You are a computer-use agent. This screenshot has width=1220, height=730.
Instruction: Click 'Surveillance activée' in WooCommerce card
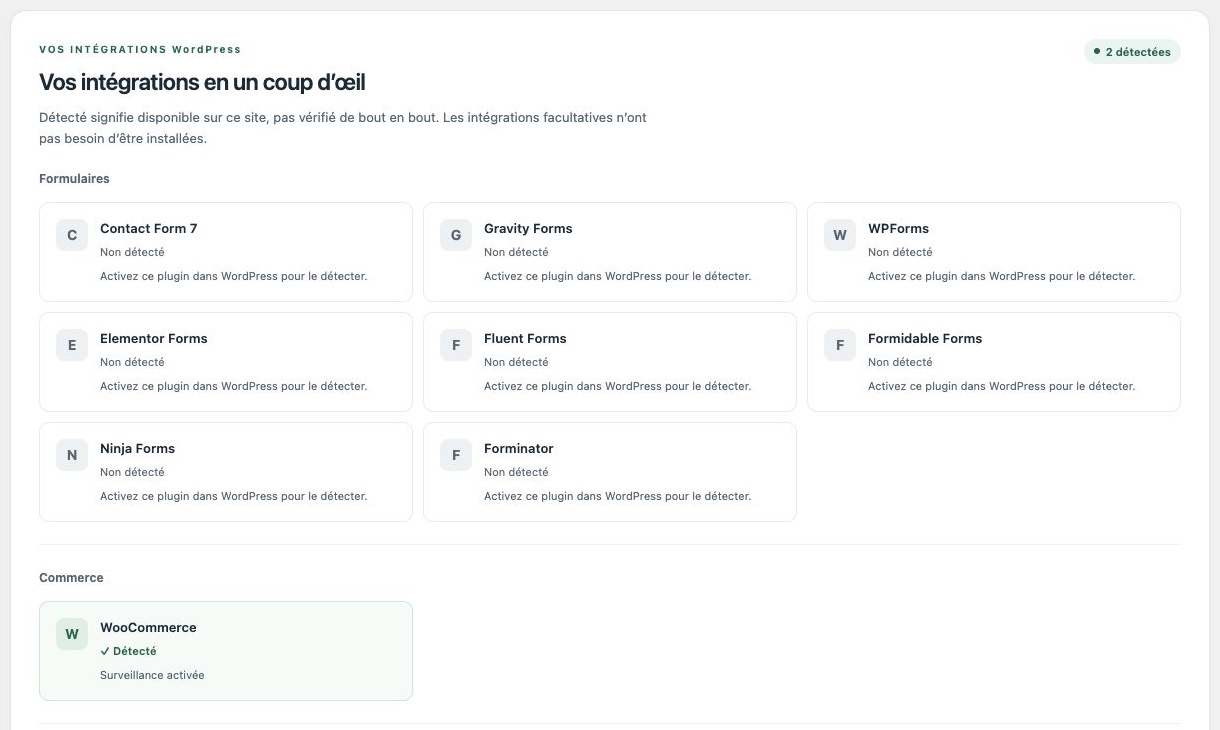point(152,676)
